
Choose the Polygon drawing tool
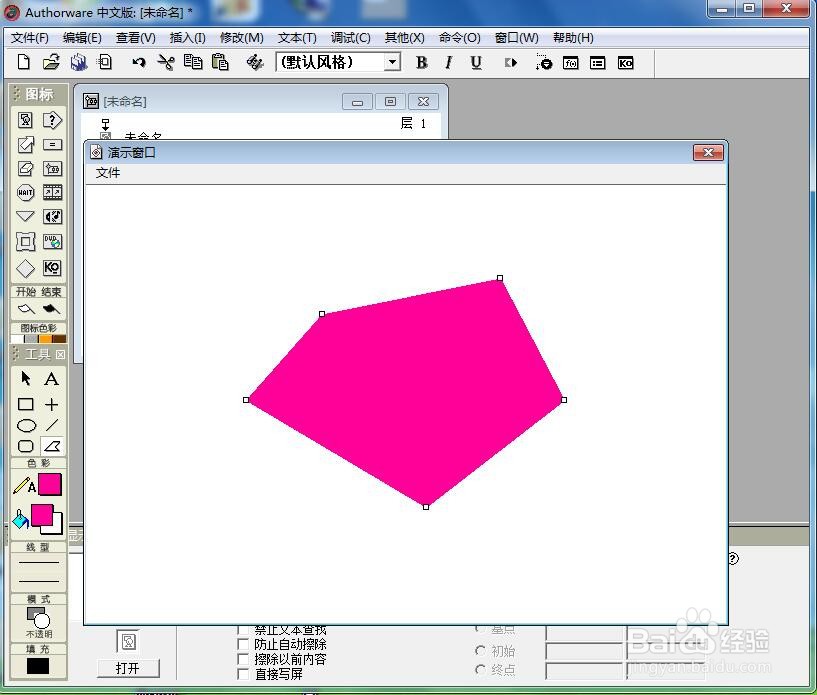click(x=52, y=446)
